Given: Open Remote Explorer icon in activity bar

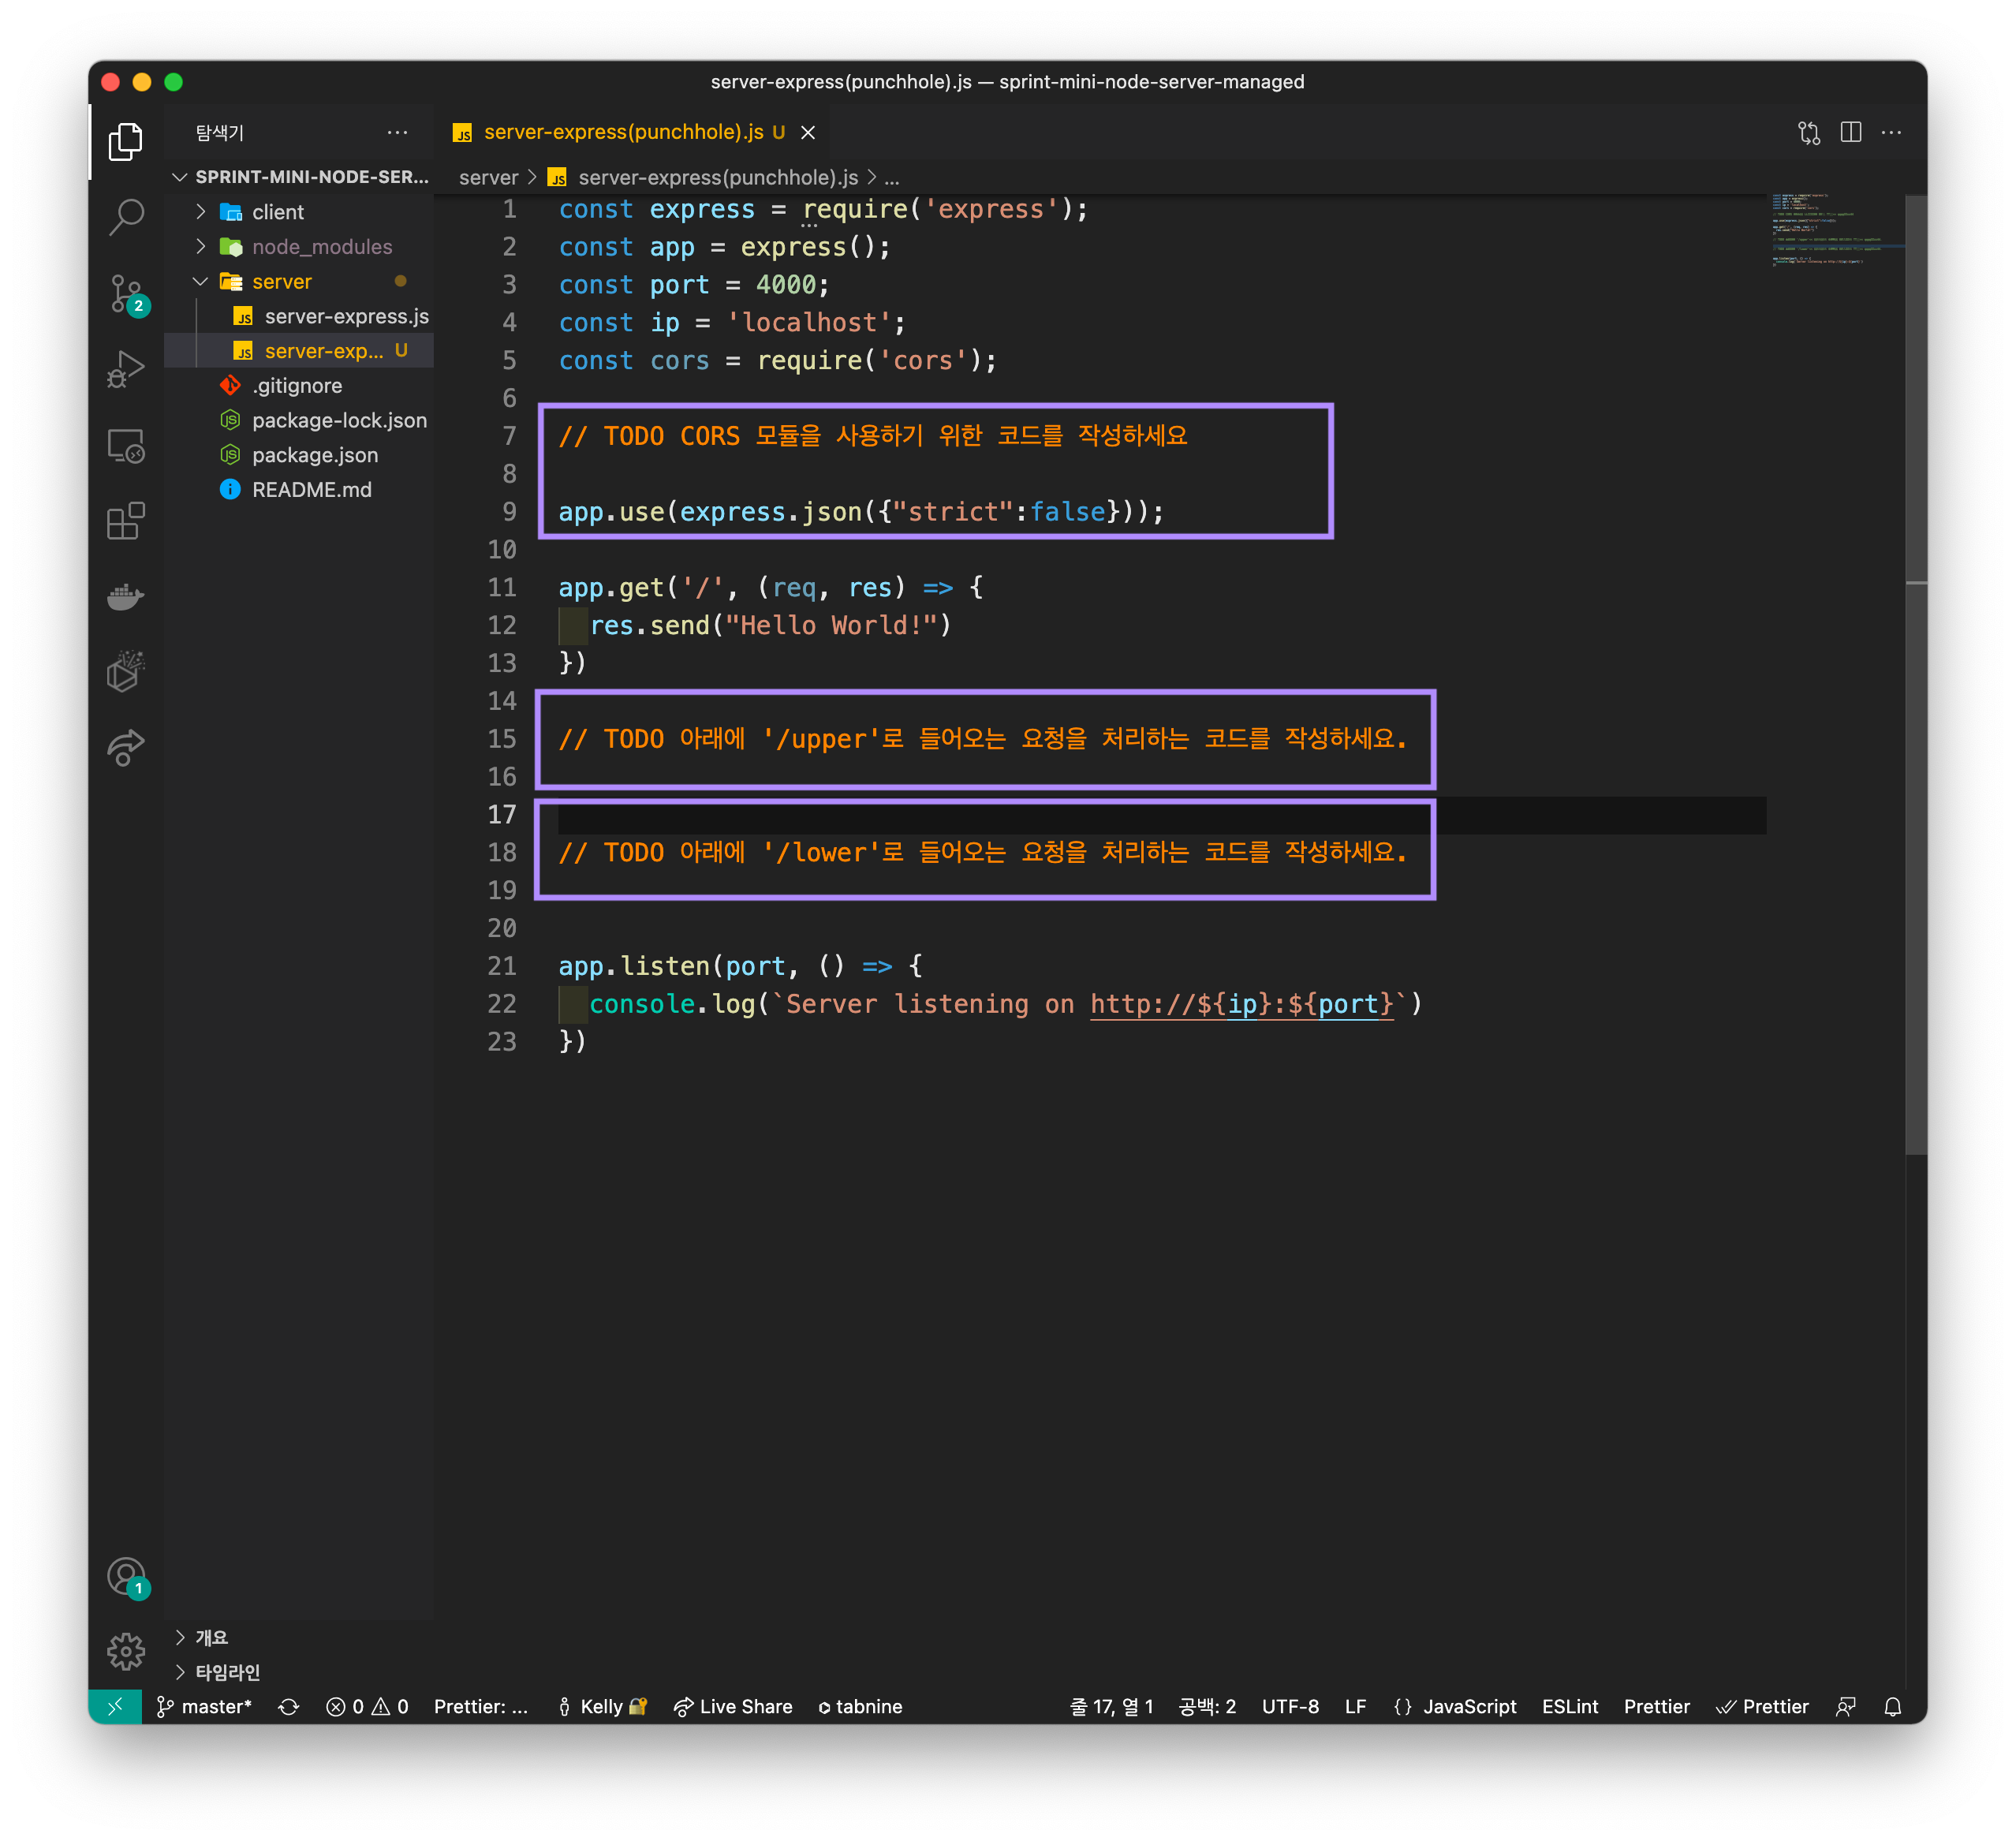Looking at the screenshot, I should (x=126, y=445).
